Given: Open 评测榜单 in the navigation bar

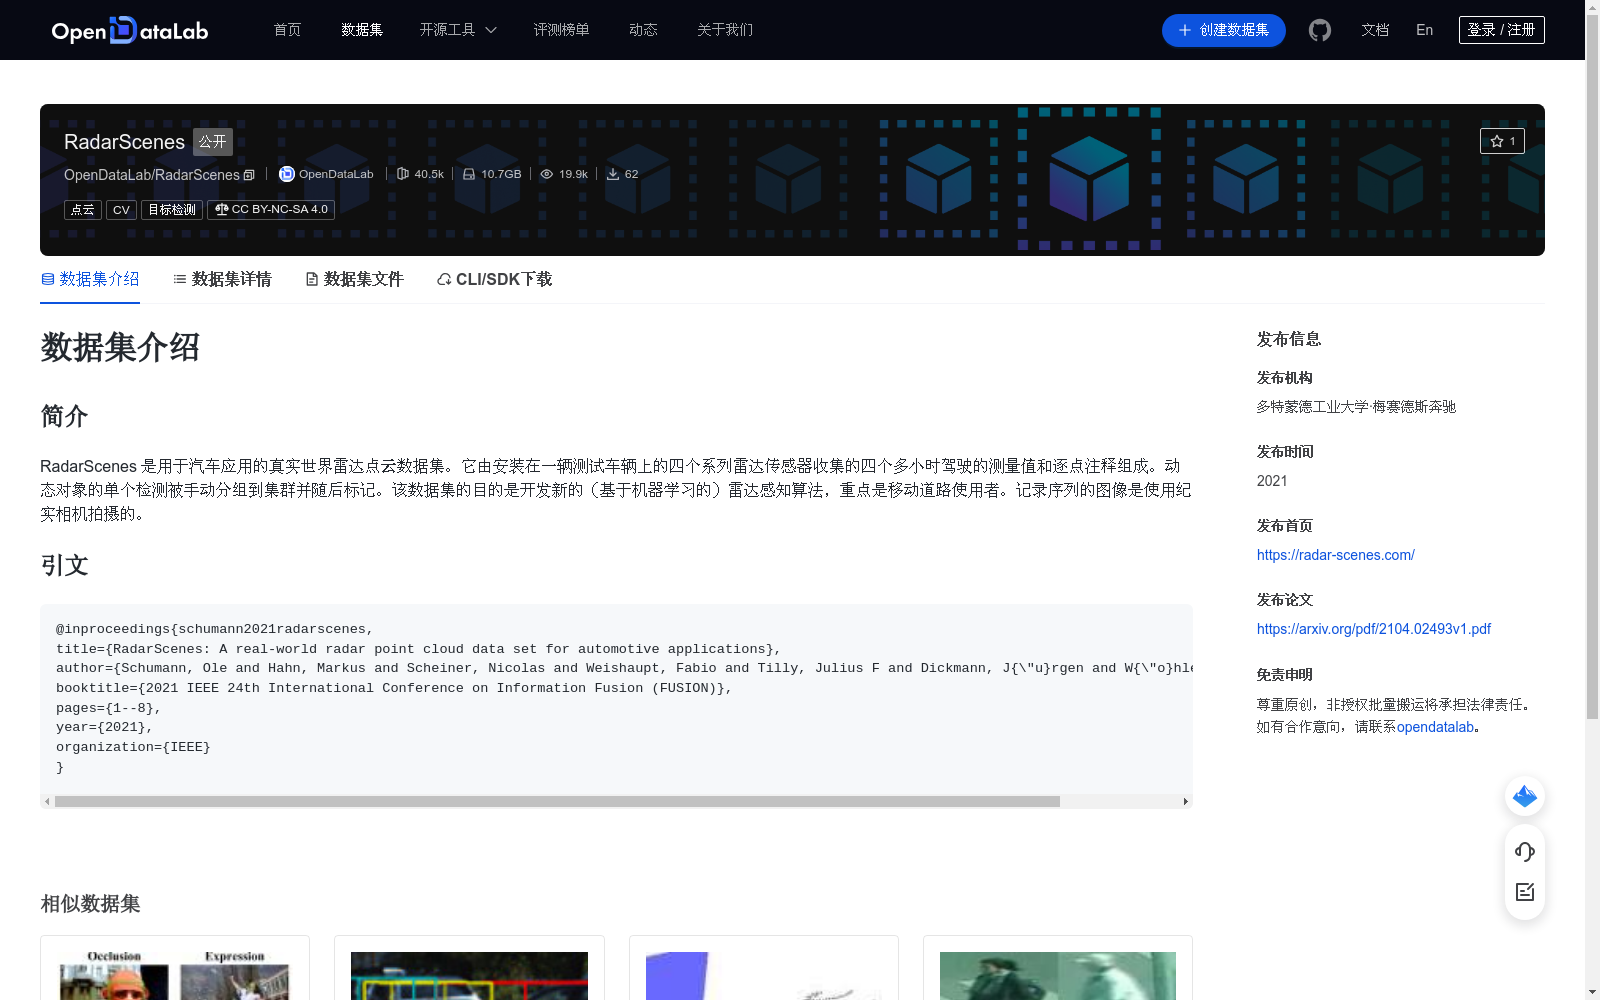Looking at the screenshot, I should [561, 30].
